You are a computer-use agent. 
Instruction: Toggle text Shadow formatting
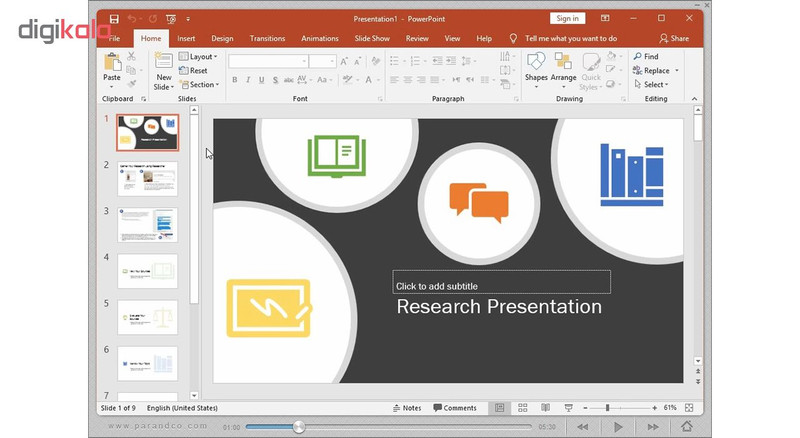276,80
